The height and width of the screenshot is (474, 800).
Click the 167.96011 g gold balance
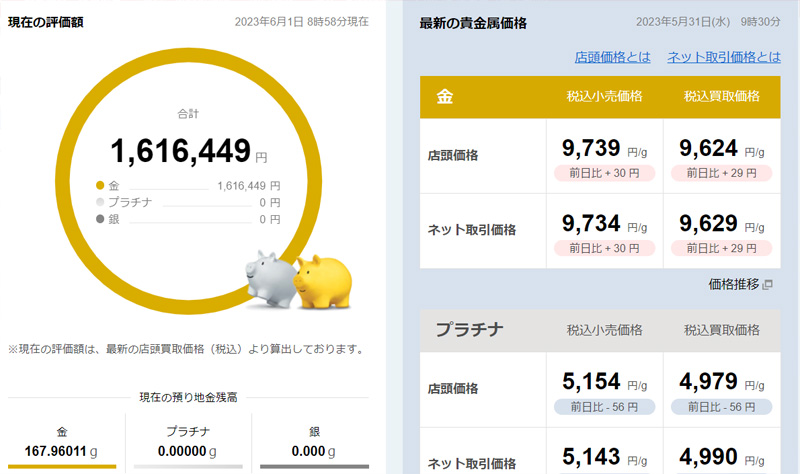pos(61,452)
